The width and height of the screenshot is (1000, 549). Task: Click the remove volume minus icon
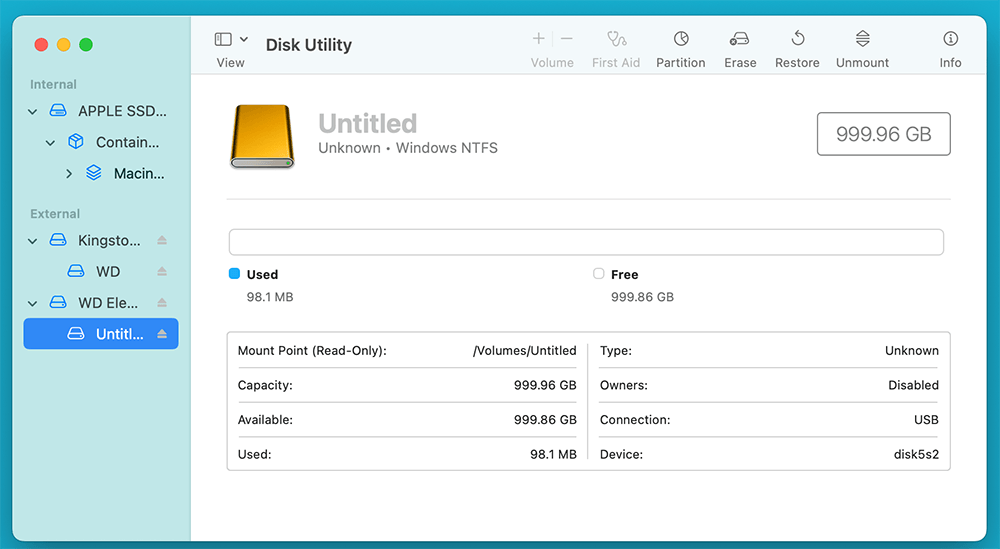click(567, 39)
